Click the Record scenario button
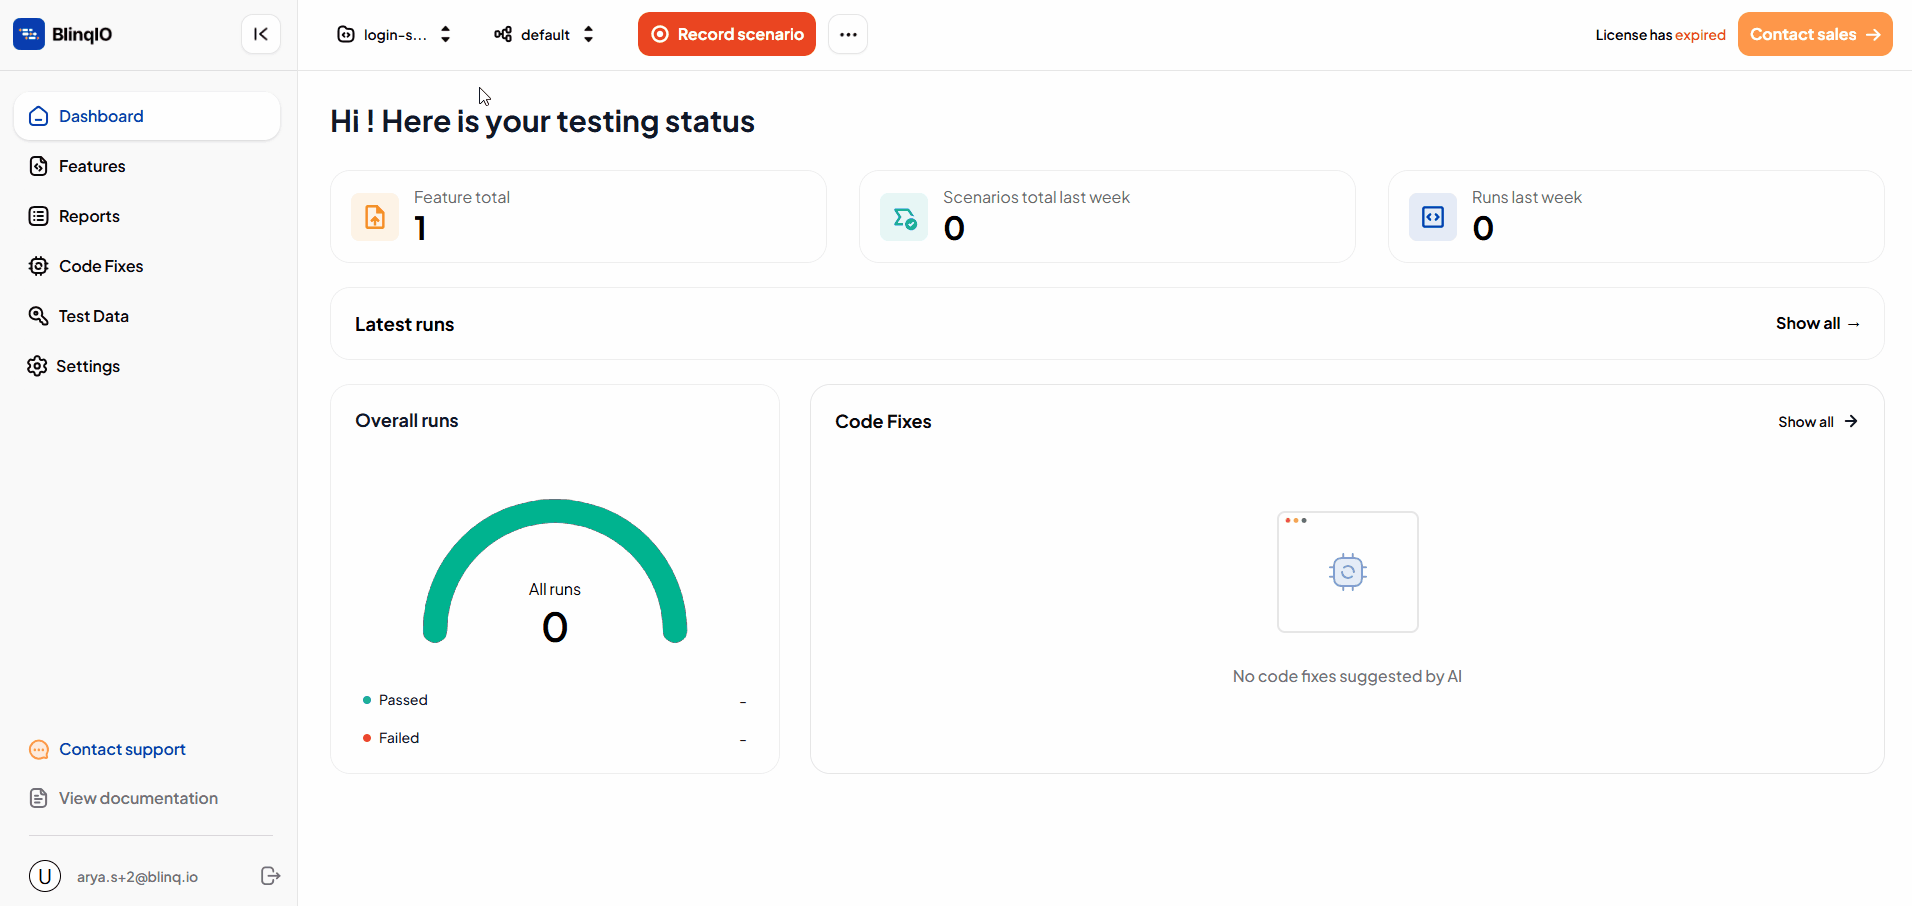This screenshot has width=1912, height=906. [727, 34]
